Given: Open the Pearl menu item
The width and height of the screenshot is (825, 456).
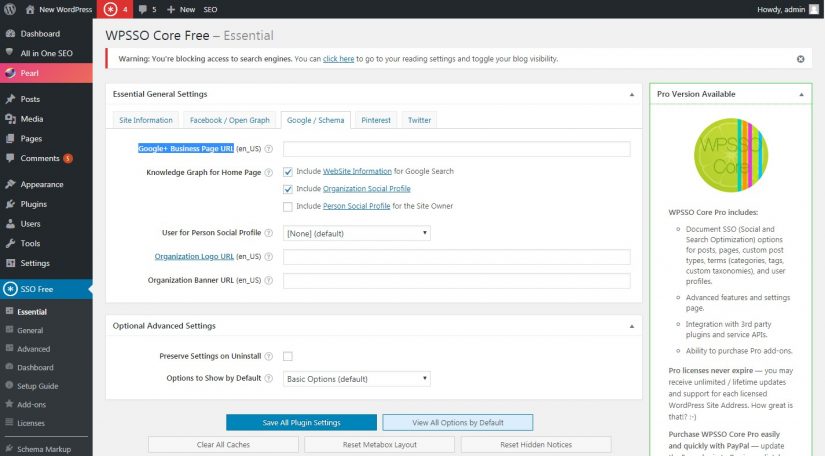Looking at the screenshot, I should click(46, 73).
